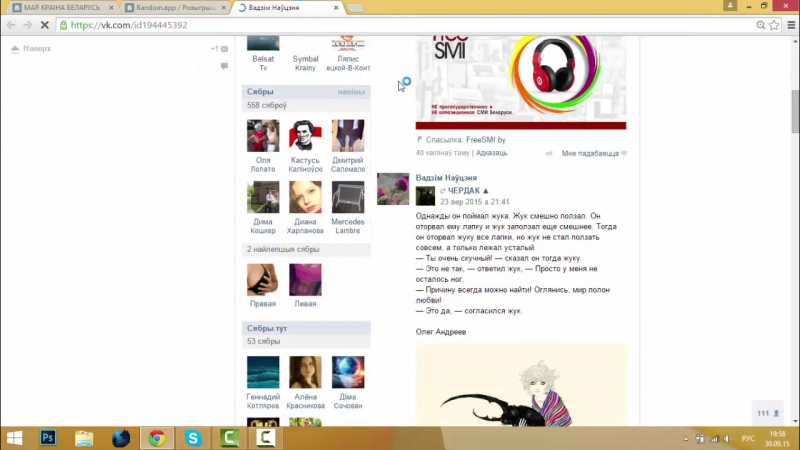Image resolution: width=800 pixels, height=450 pixels.
Task: Click the address bar with the vk.com URL
Action: pos(400,25)
